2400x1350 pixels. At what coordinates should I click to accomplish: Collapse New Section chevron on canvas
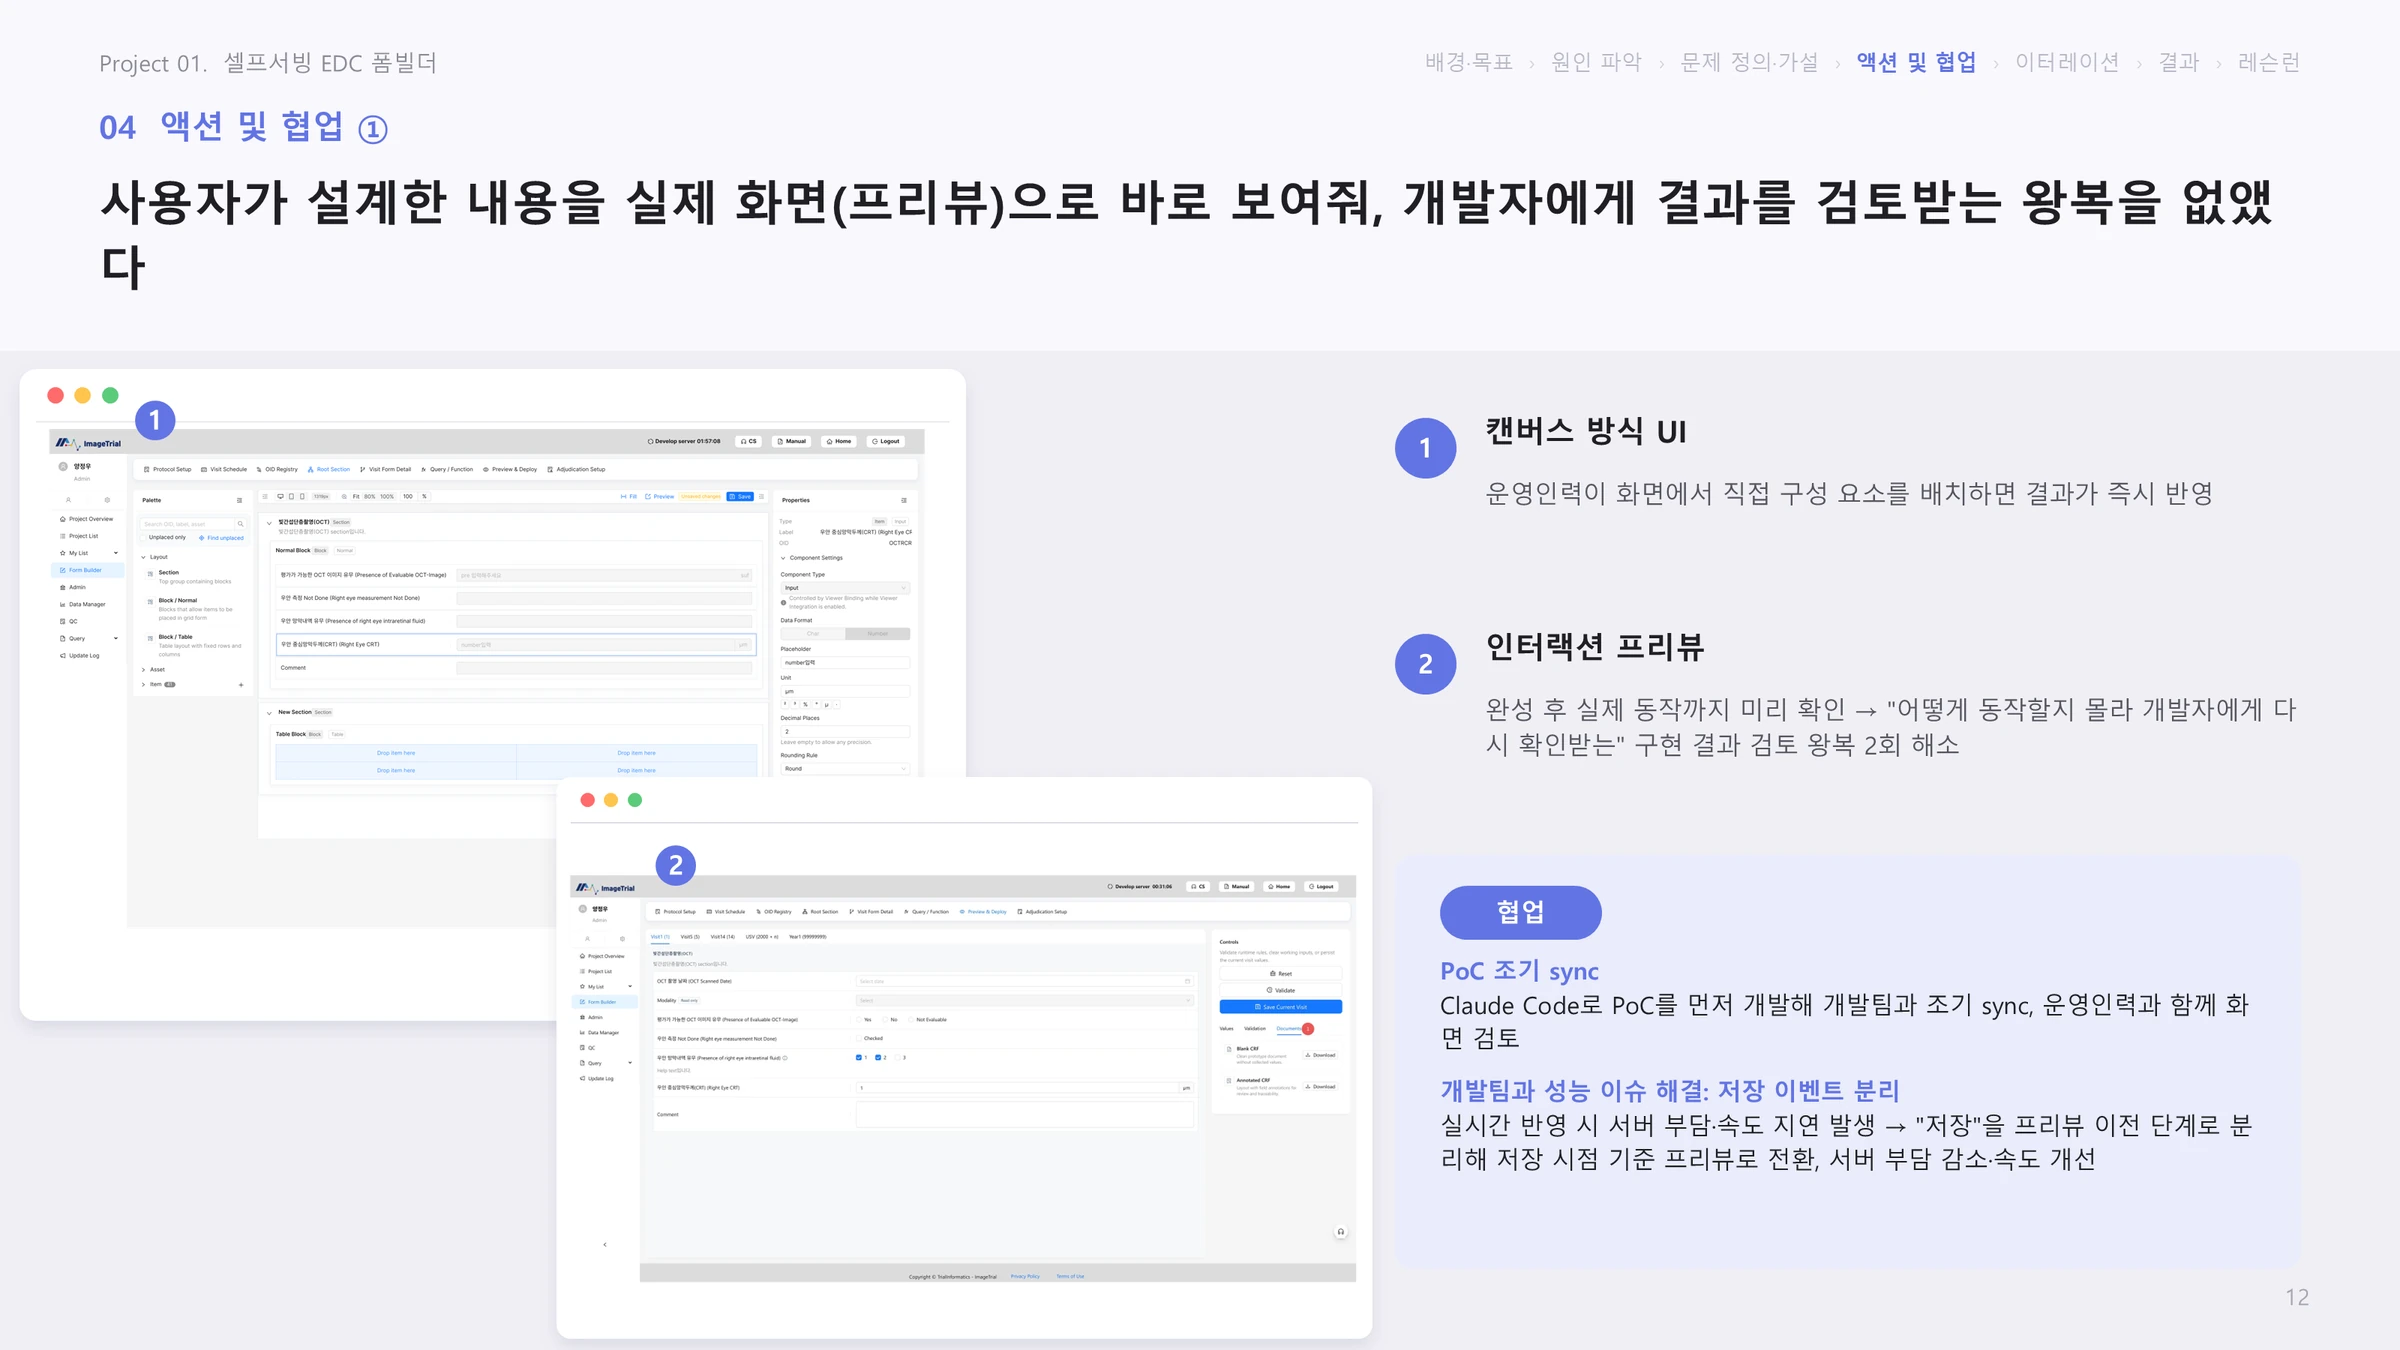pos(269,713)
